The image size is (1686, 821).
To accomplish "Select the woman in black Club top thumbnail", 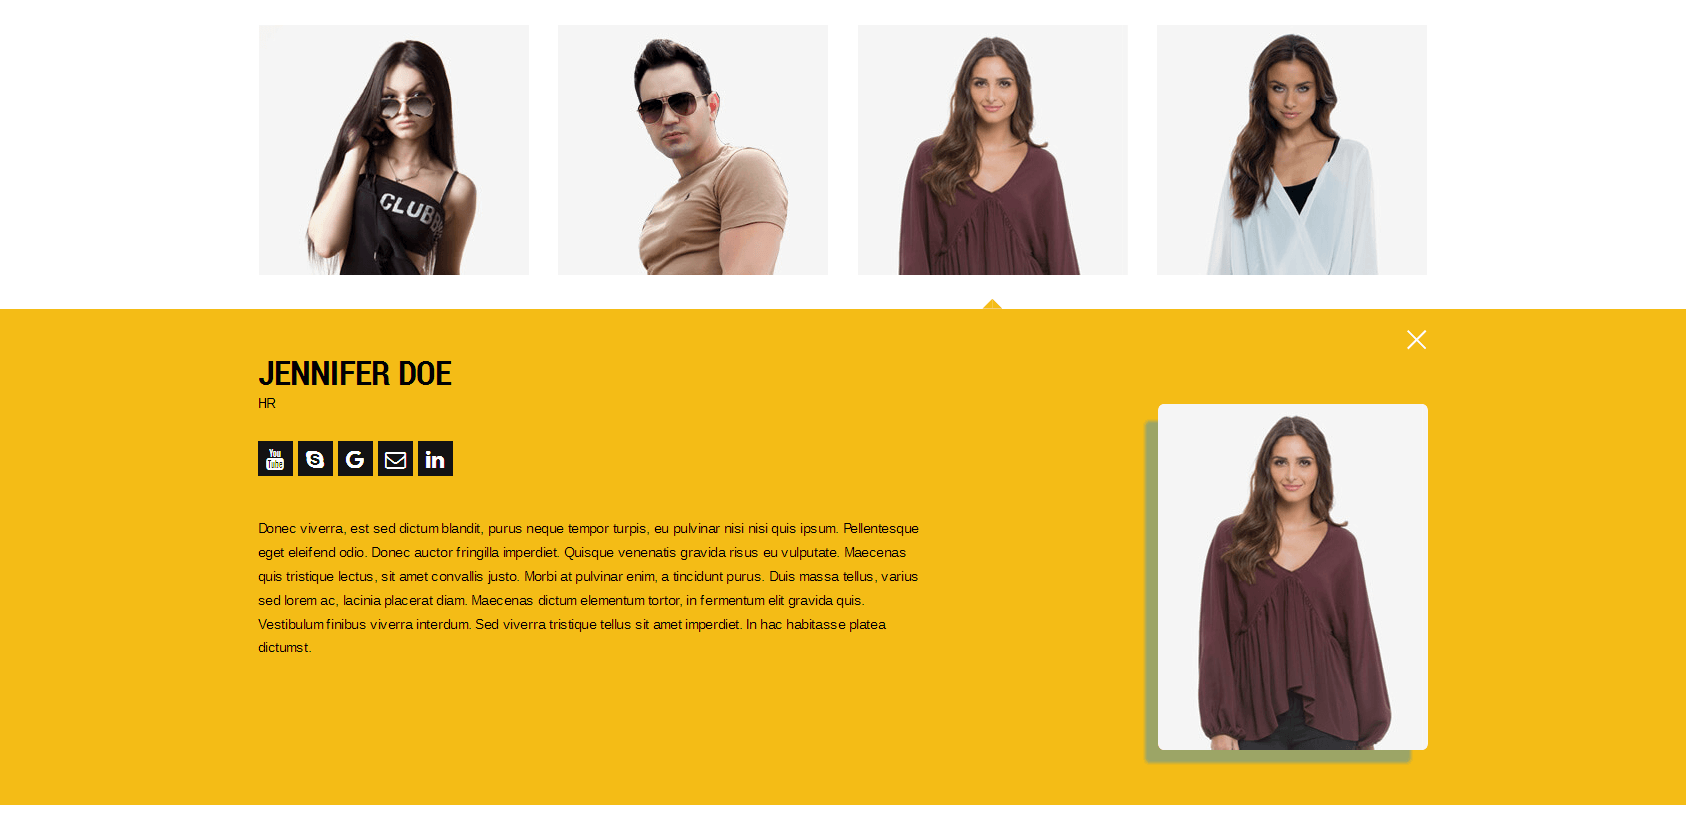I will click(394, 150).
